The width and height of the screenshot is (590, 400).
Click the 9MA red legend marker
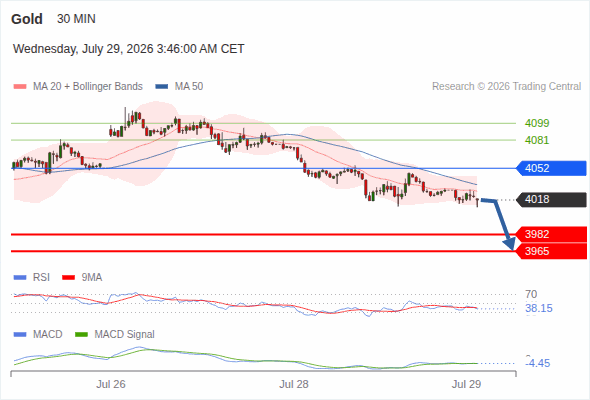(x=68, y=278)
